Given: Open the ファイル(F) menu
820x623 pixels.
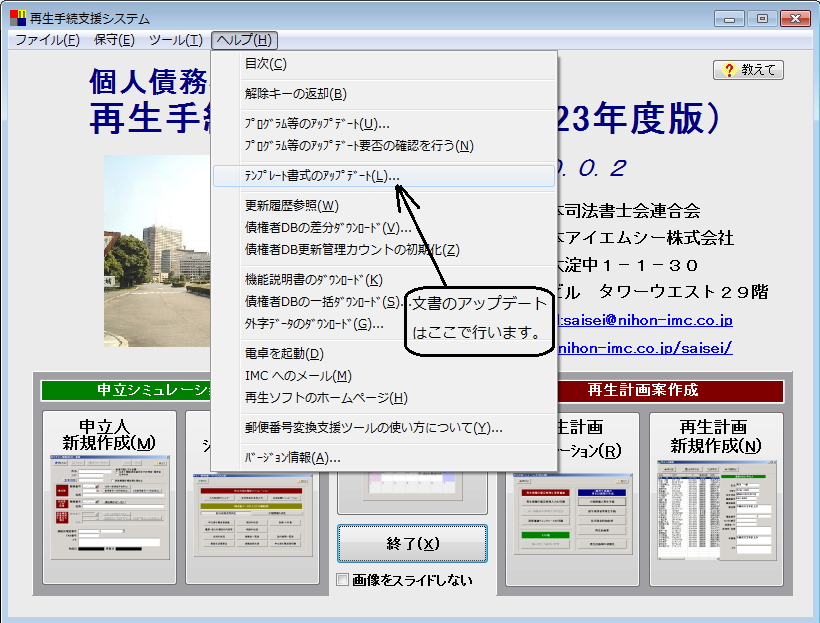Looking at the screenshot, I should click(x=47, y=40).
